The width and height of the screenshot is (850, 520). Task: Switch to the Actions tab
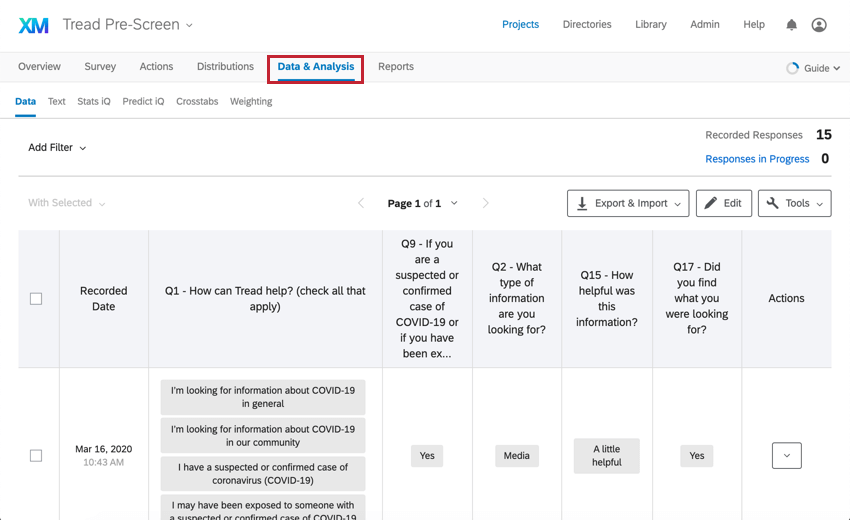coord(156,67)
